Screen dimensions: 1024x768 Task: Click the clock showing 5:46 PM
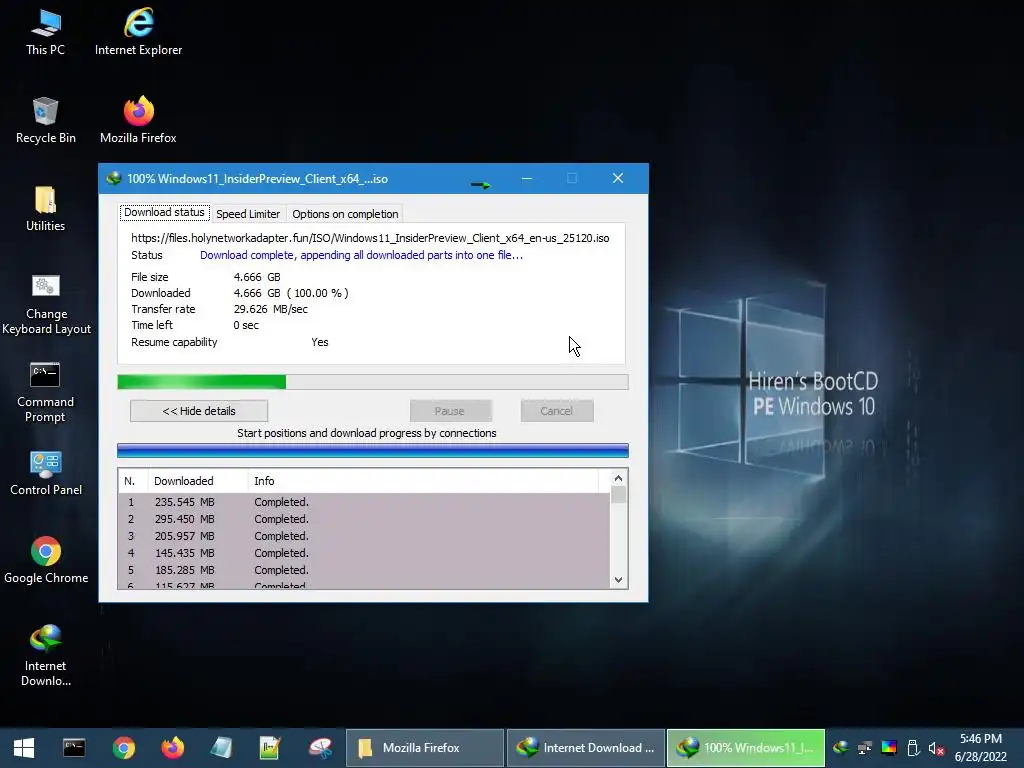tap(980, 739)
